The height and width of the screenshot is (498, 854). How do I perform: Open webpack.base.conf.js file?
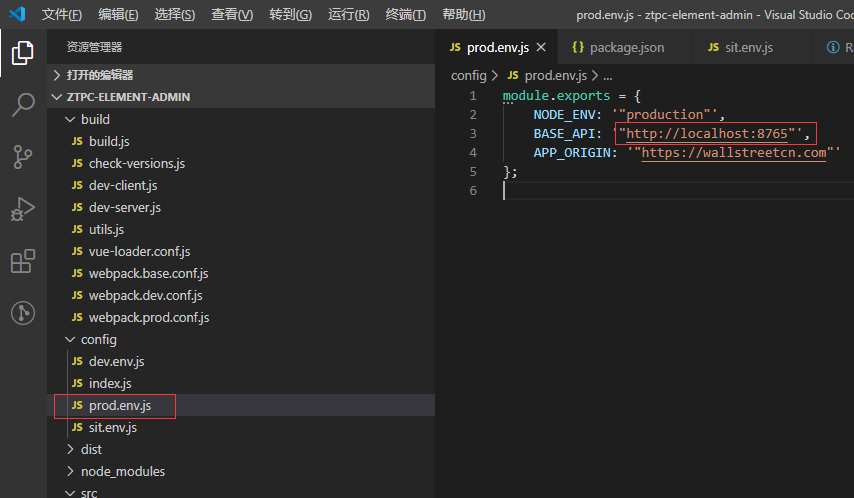[241, 274]
